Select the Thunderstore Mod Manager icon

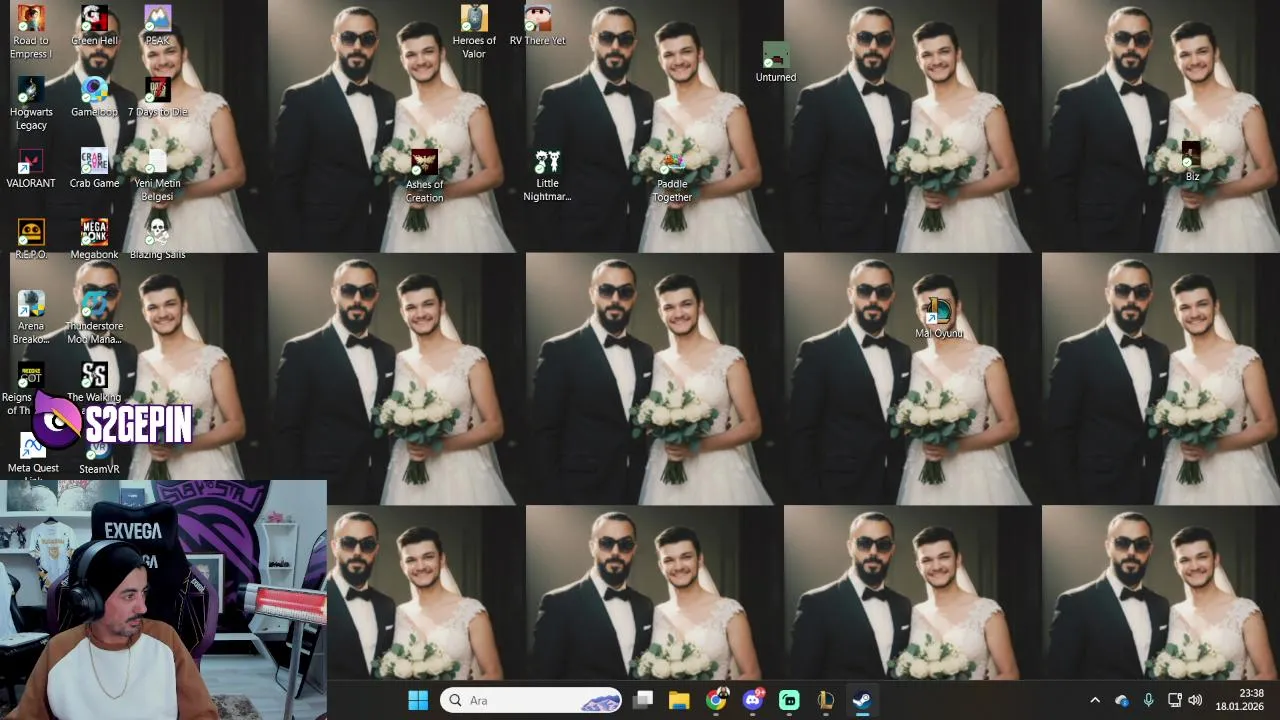tap(94, 318)
